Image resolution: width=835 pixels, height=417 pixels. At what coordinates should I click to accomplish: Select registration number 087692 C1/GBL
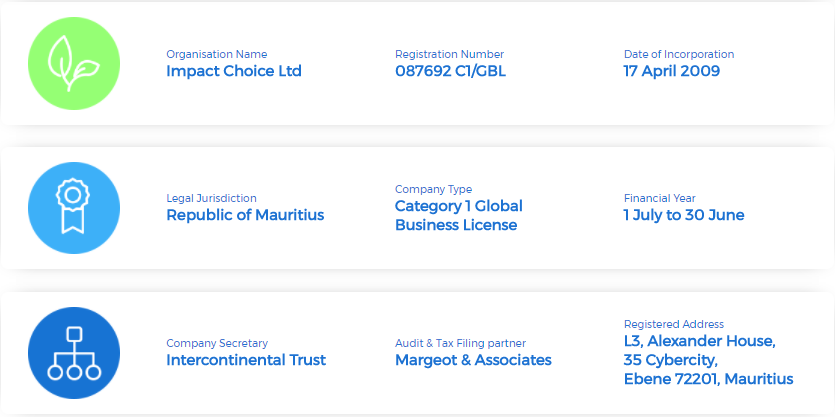[451, 71]
